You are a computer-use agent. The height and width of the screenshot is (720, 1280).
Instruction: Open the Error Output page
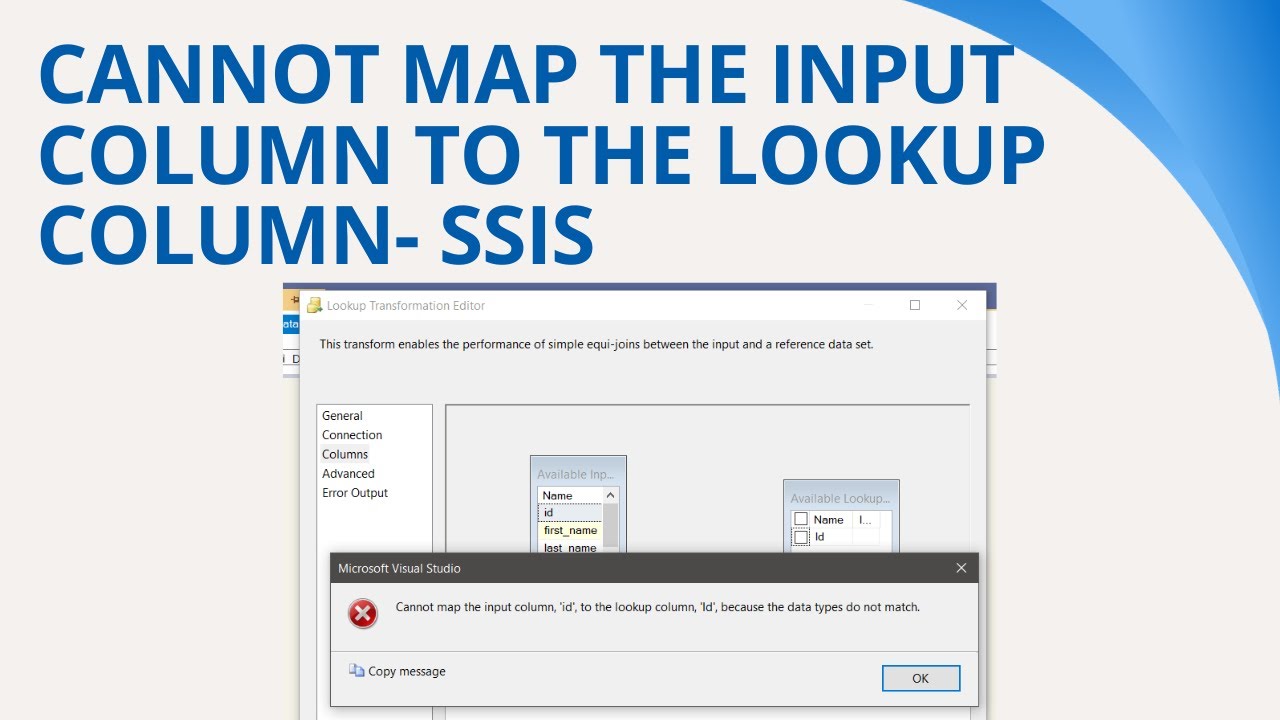[355, 493]
